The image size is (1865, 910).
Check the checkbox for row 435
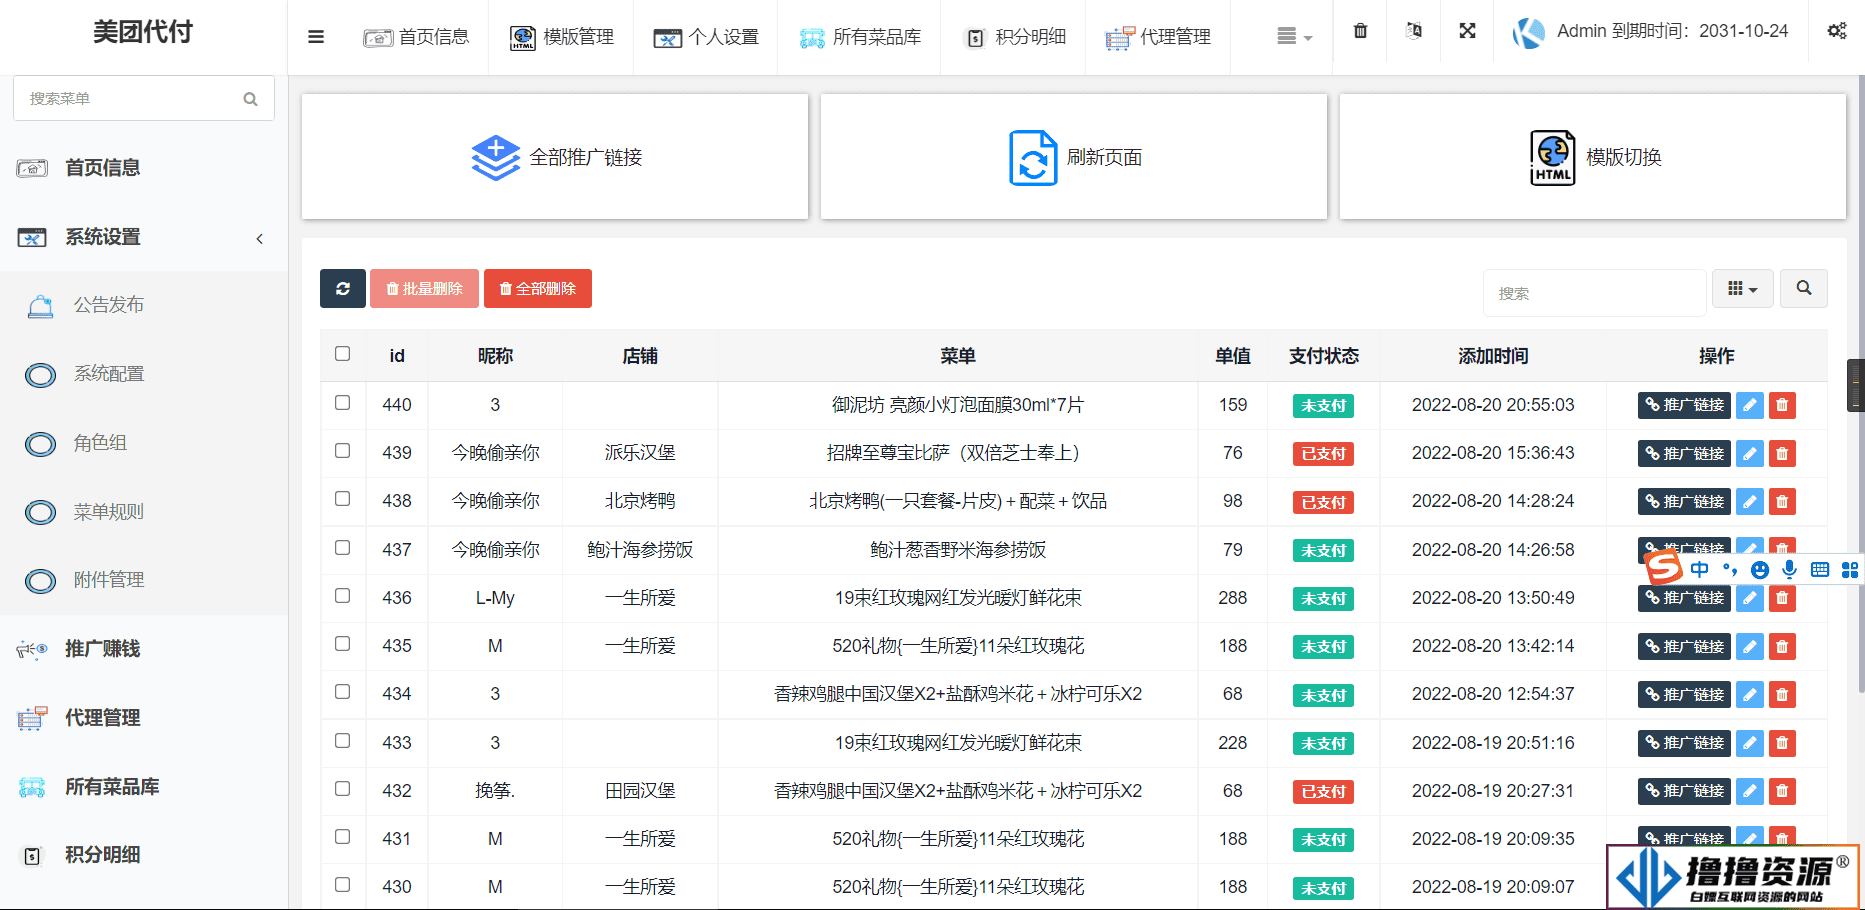[342, 644]
